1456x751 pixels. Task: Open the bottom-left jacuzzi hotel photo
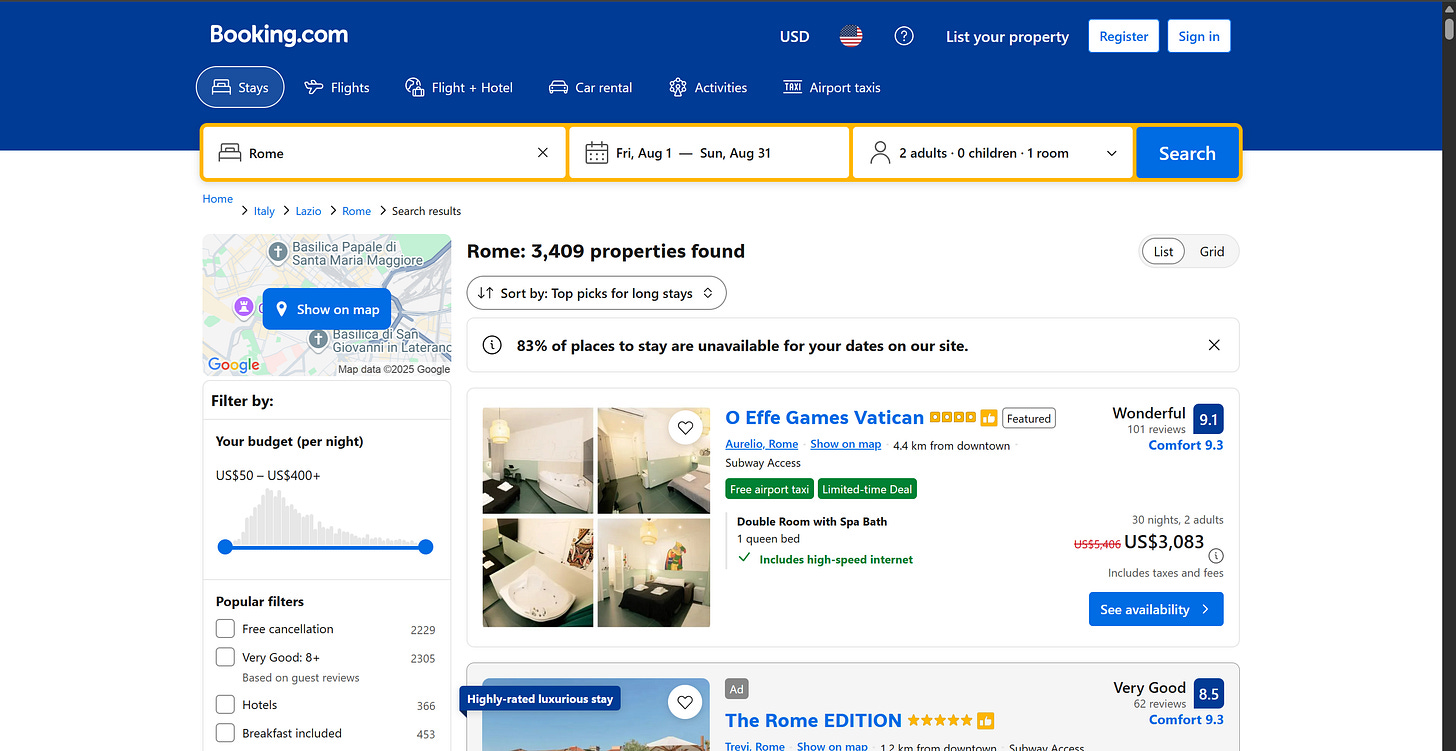[x=538, y=573]
